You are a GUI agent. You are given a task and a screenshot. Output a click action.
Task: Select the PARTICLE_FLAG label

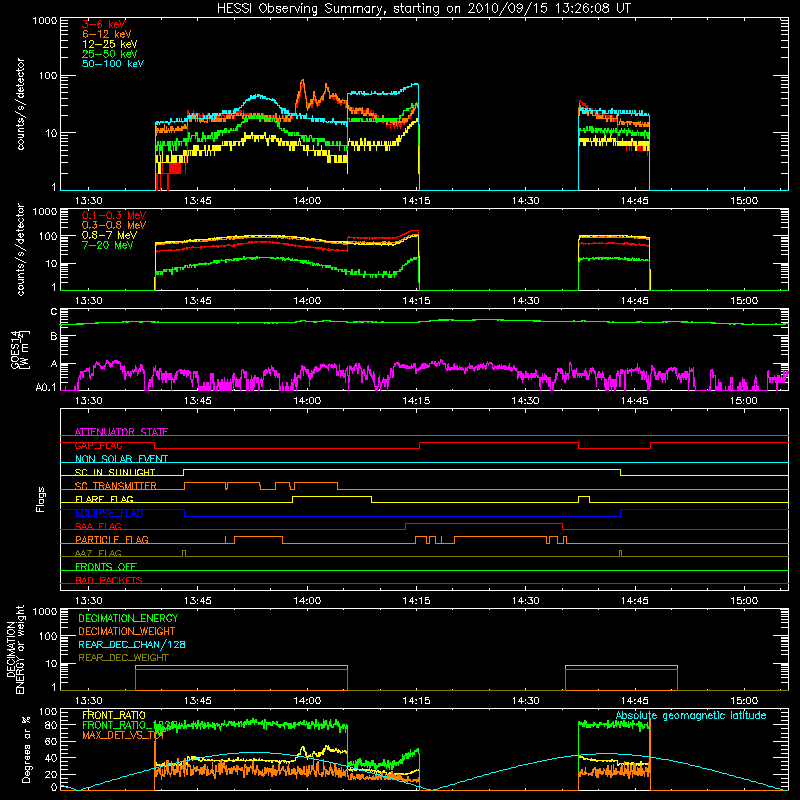click(x=112, y=539)
